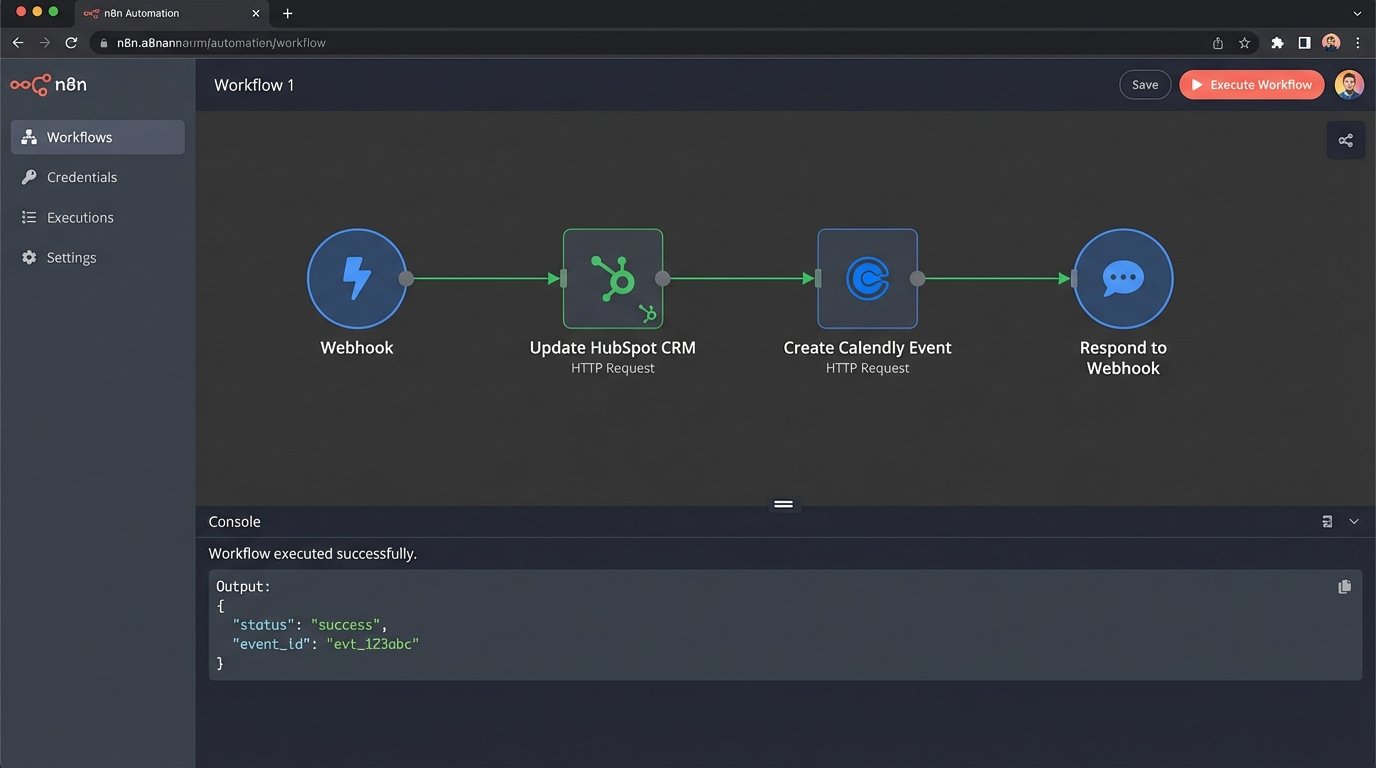Click the console clear/dock icon
The height and width of the screenshot is (768, 1376).
pos(1327,522)
